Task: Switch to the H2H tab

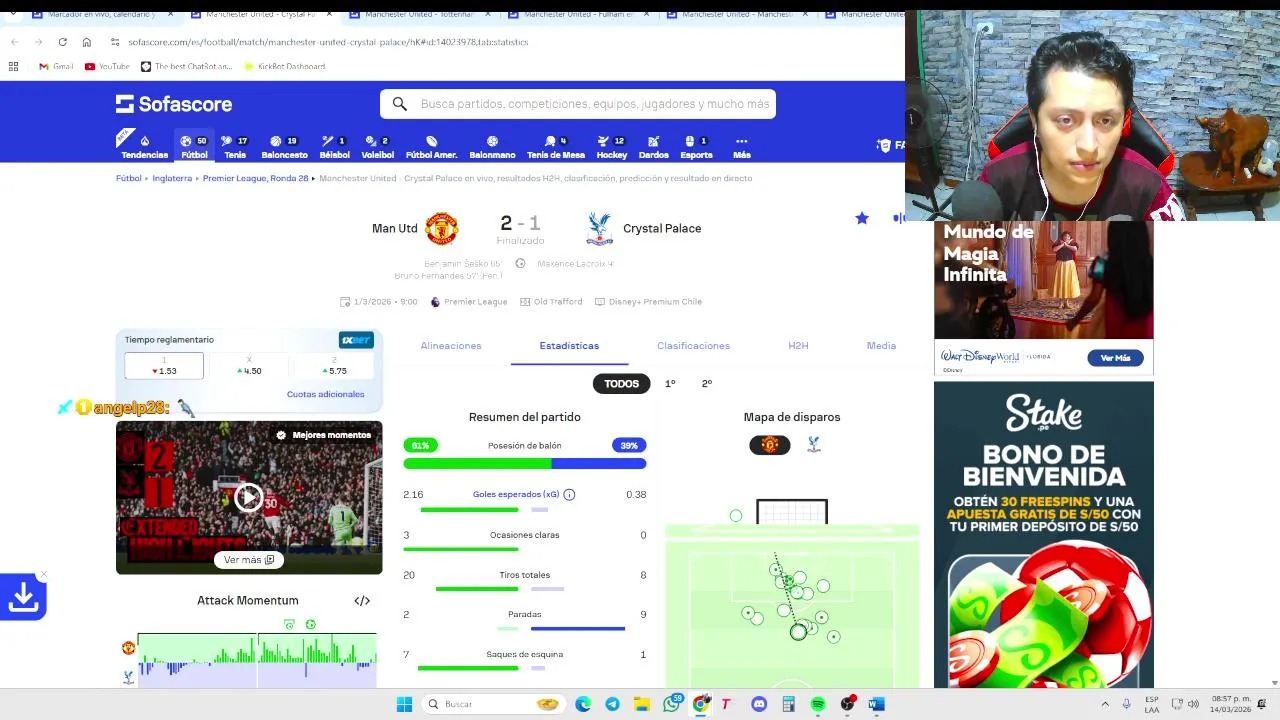Action: (x=798, y=346)
